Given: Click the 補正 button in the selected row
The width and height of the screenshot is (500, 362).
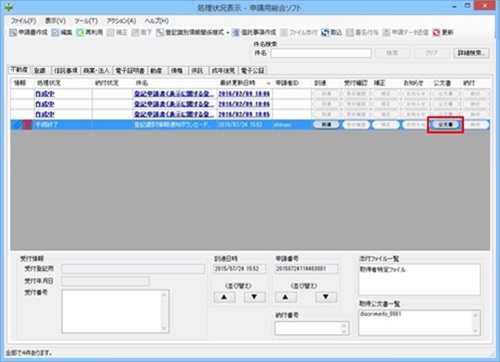Looking at the screenshot, I should pyautogui.click(x=386, y=125).
